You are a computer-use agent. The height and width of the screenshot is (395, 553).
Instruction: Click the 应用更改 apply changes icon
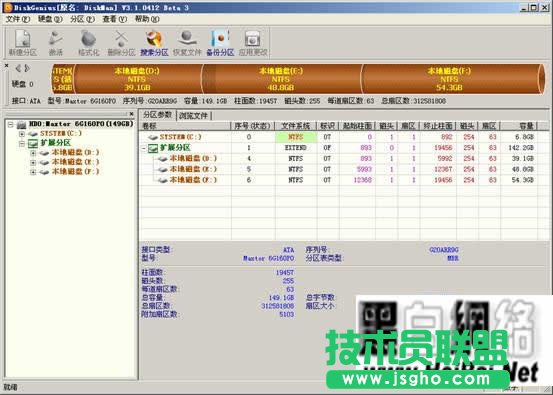pyautogui.click(x=253, y=43)
